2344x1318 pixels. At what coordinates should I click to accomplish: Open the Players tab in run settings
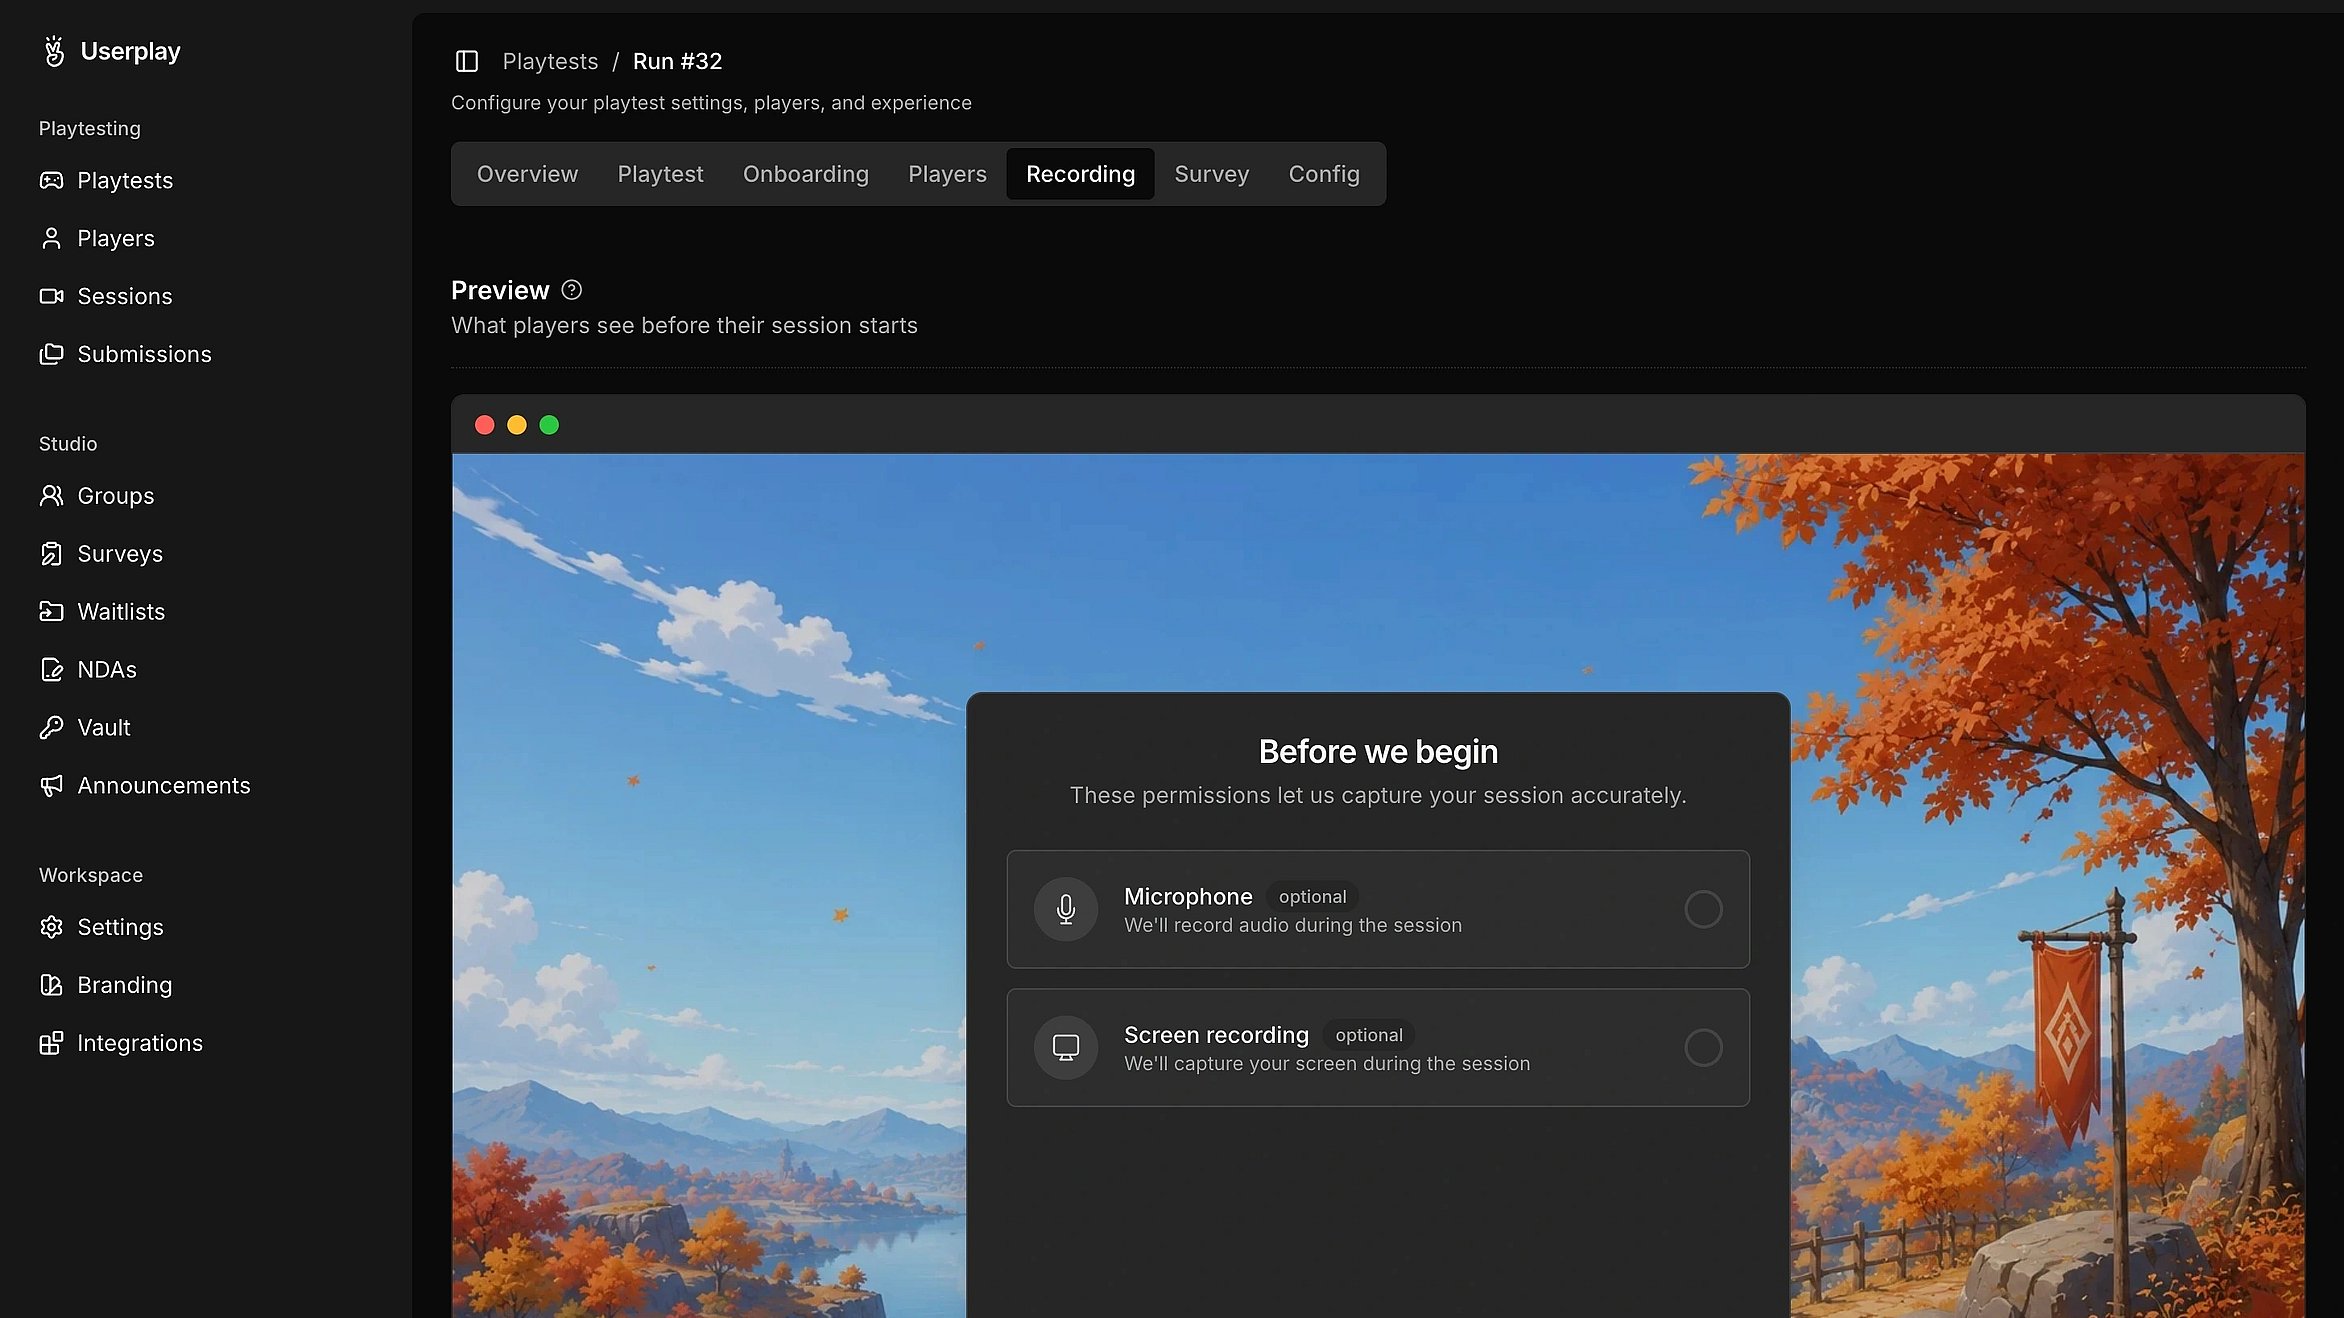[947, 174]
